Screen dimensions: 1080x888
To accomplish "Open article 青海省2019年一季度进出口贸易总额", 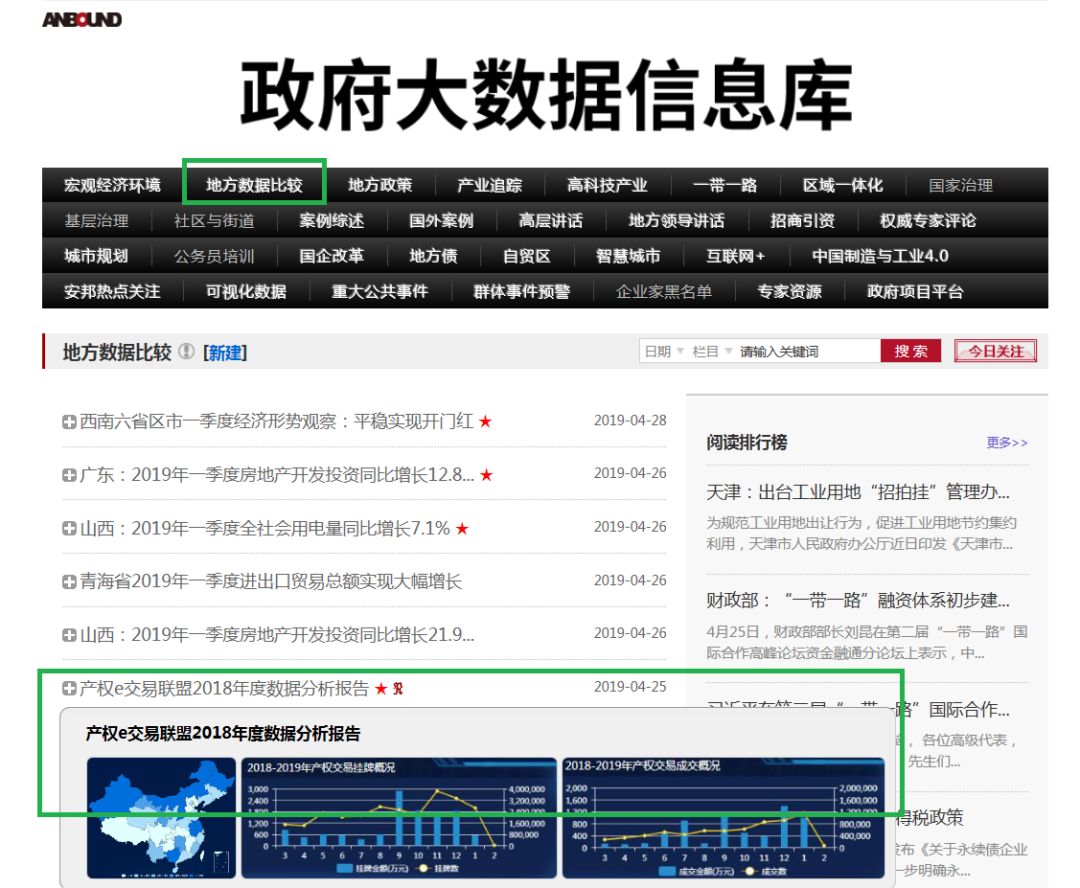I will coord(271,581).
